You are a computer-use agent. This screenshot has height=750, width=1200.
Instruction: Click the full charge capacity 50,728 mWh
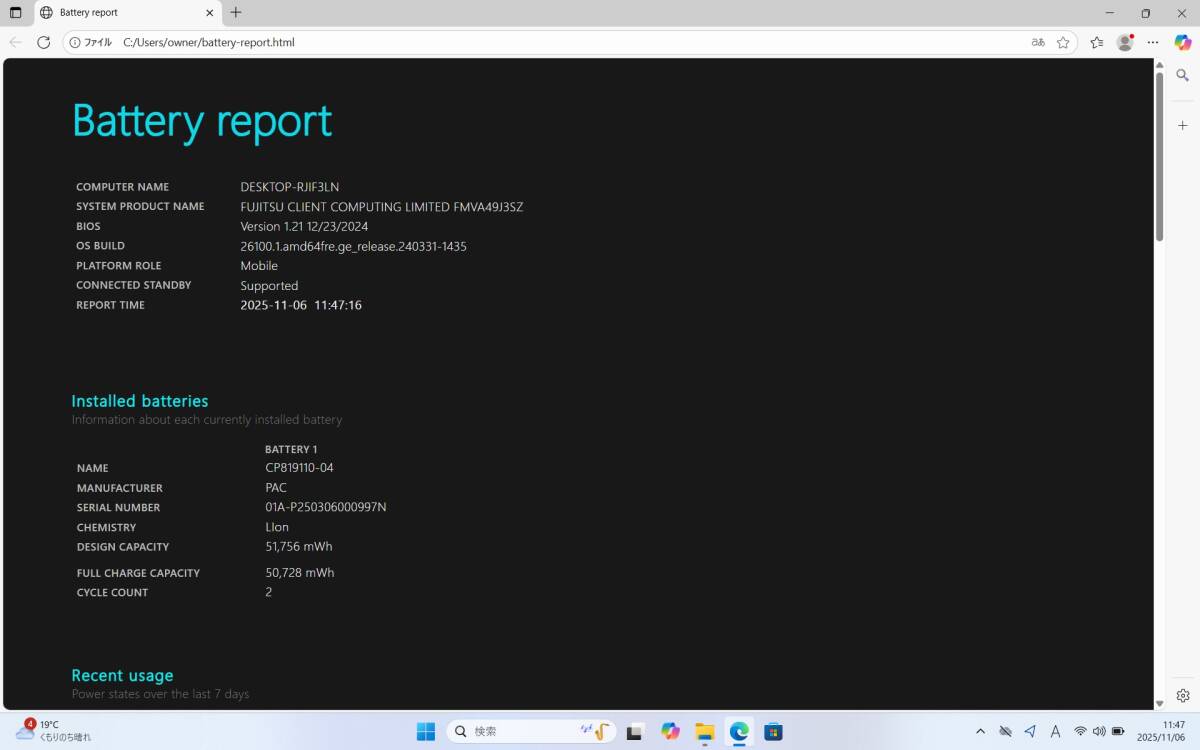pyautogui.click(x=300, y=573)
